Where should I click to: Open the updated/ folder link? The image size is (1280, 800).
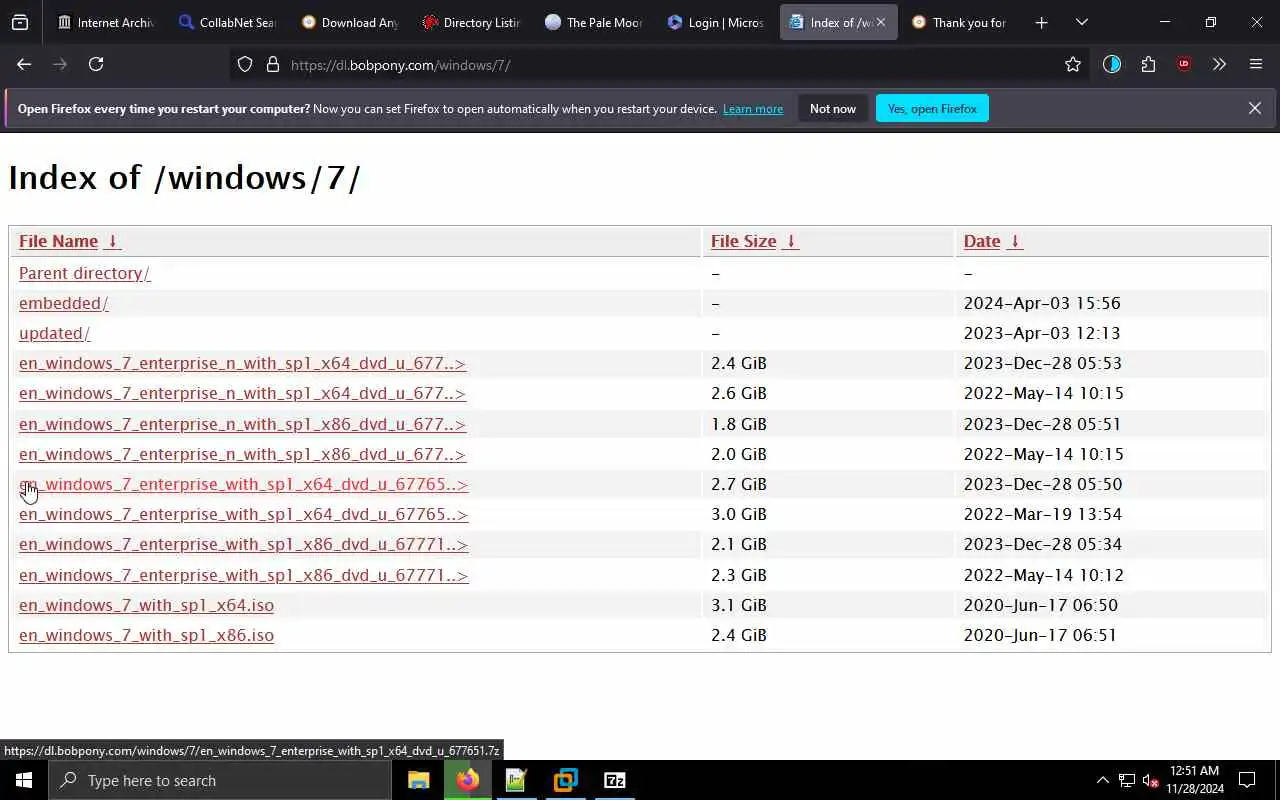click(x=54, y=333)
